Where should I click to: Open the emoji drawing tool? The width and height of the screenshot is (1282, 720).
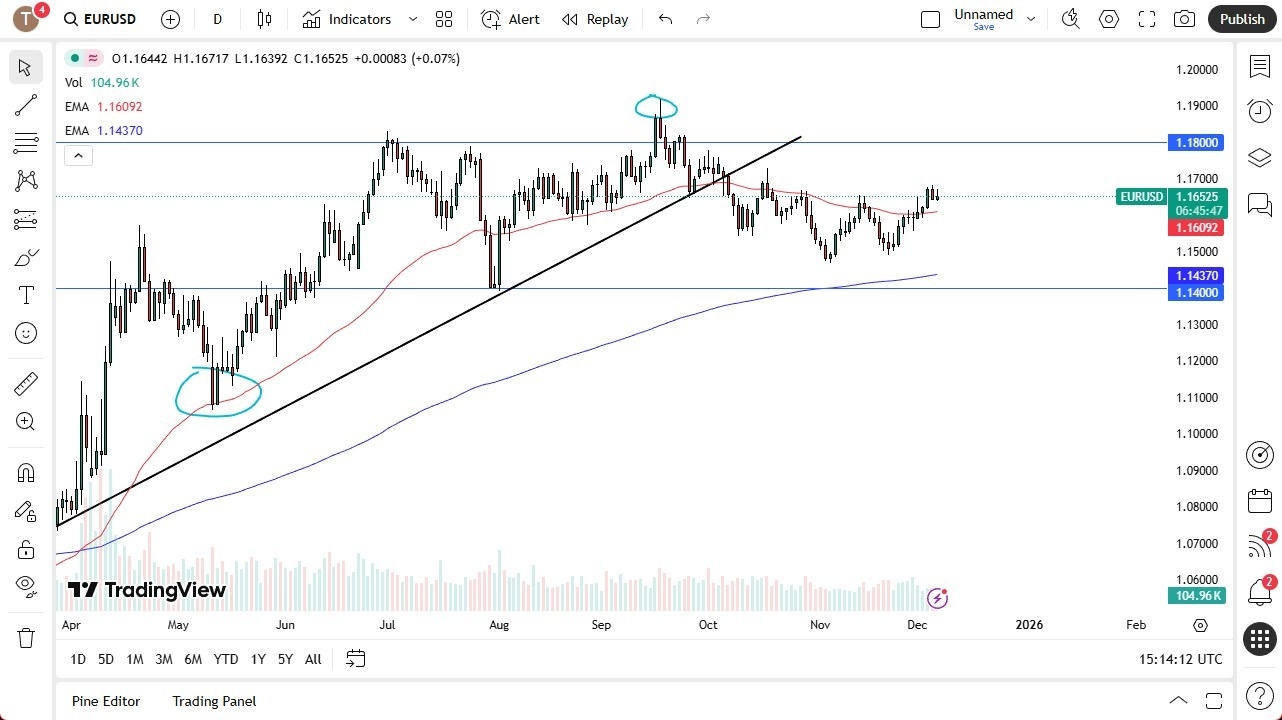point(25,333)
